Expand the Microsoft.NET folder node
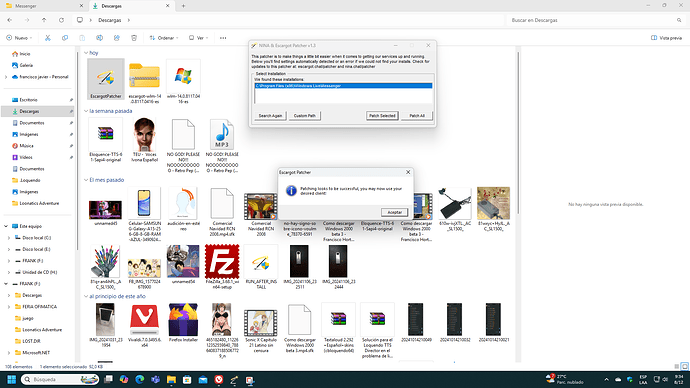 [x=9, y=353]
